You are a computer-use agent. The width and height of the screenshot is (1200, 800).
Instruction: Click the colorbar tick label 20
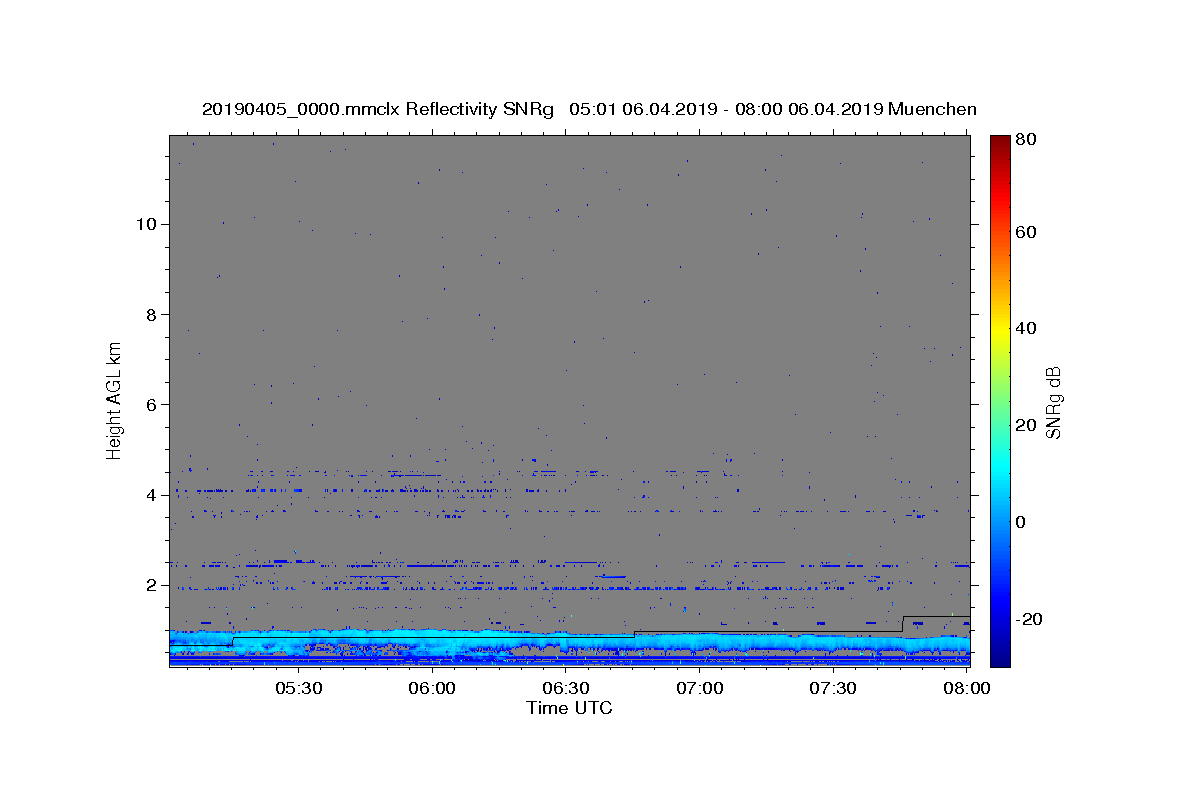click(1025, 425)
